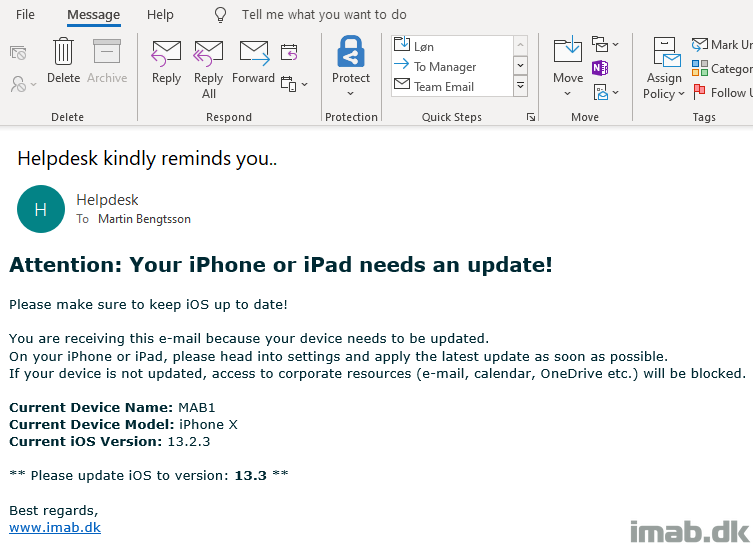This screenshot has height=544, width=753.
Task: Open the Actions dropdown in Move group
Action: point(605,92)
